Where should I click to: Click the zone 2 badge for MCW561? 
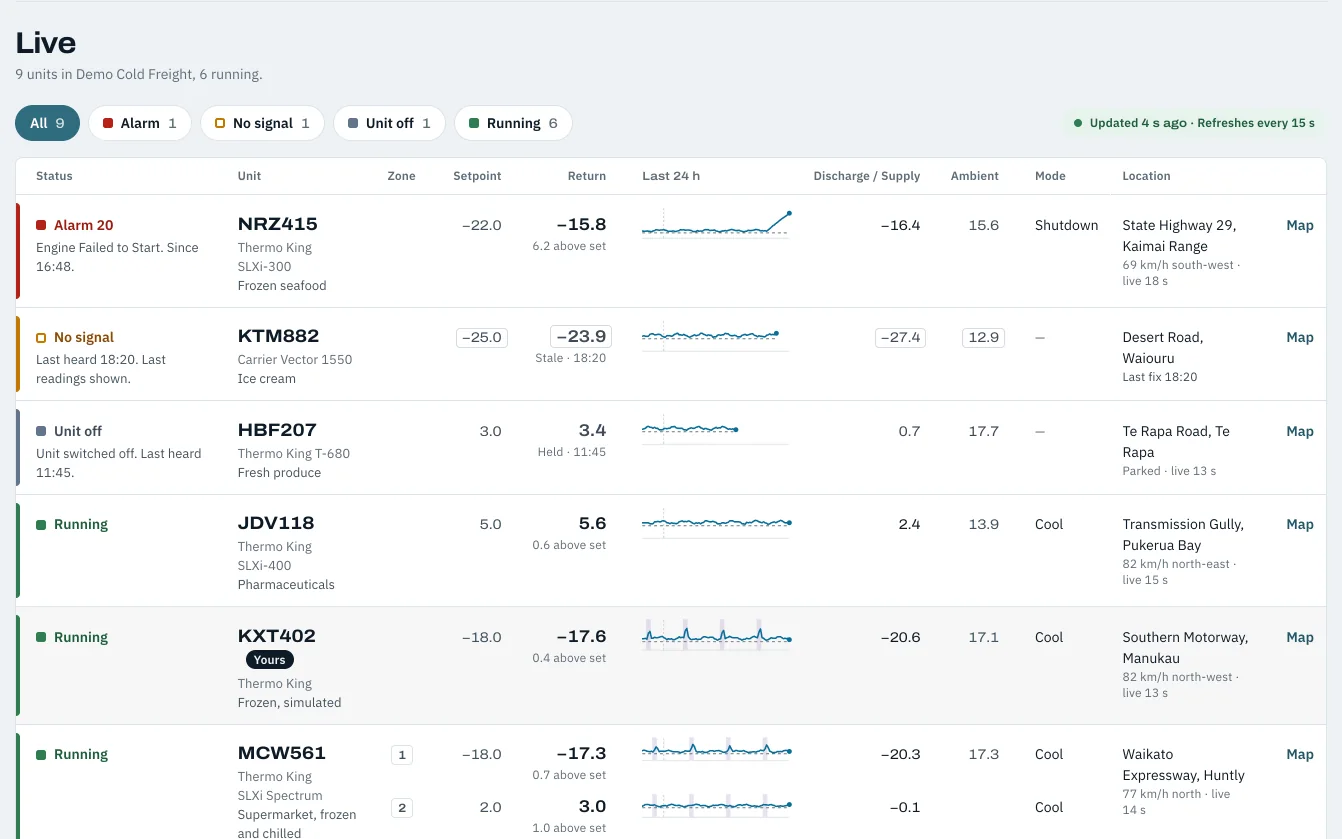point(402,808)
